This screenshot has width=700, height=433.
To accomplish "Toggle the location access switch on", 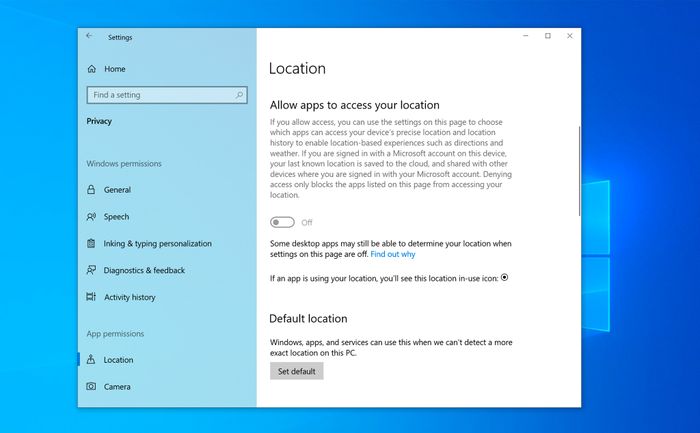I will (282, 222).
